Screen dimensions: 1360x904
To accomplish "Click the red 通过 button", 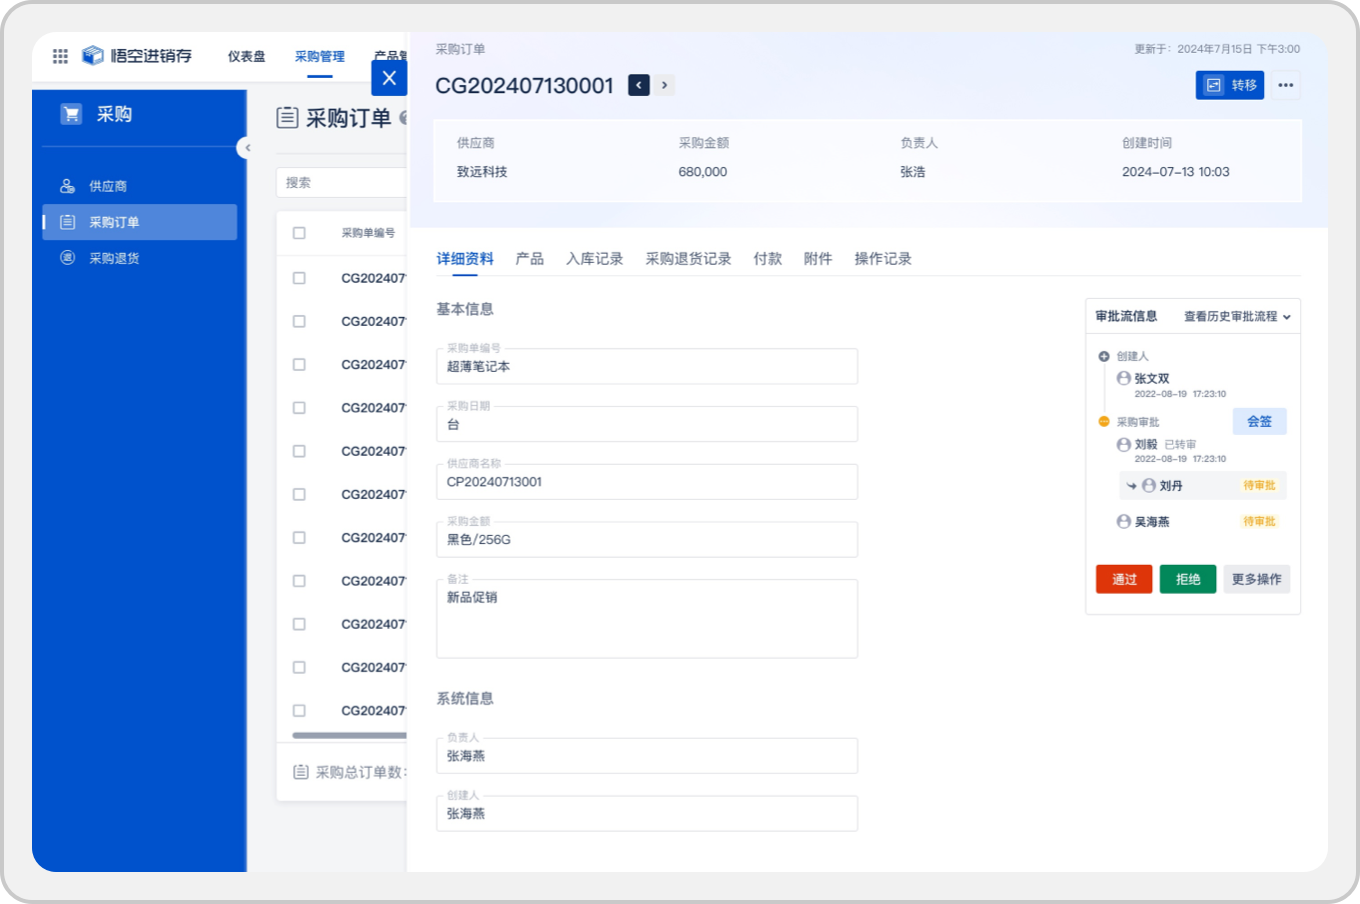I will 1124,579.
